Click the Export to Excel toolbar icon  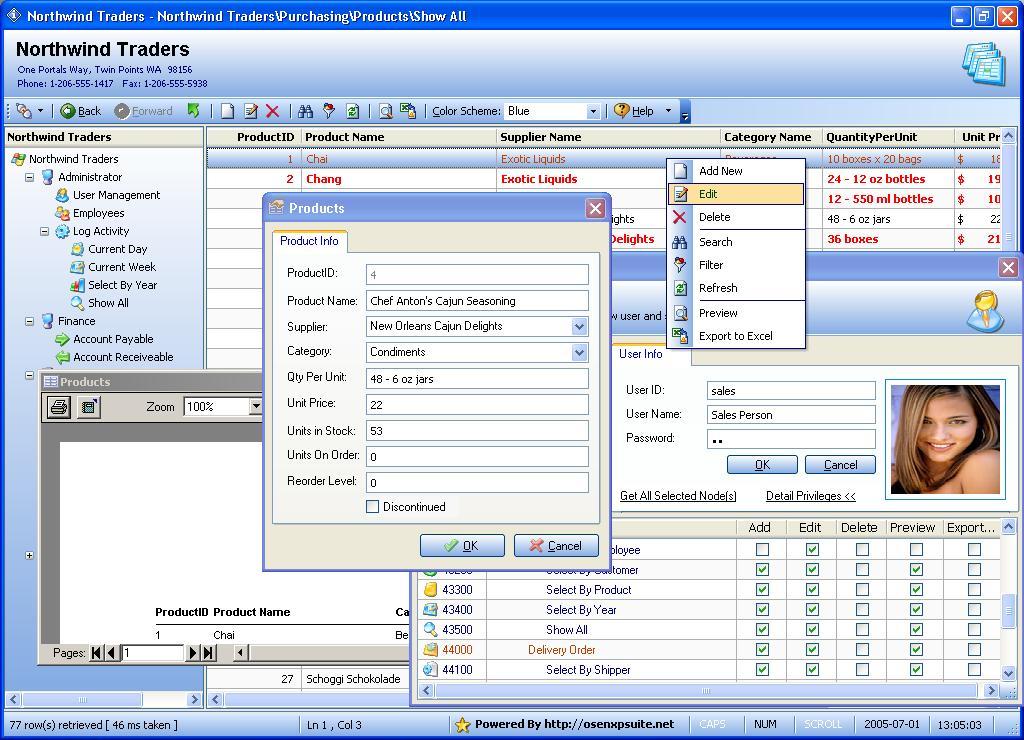[408, 111]
